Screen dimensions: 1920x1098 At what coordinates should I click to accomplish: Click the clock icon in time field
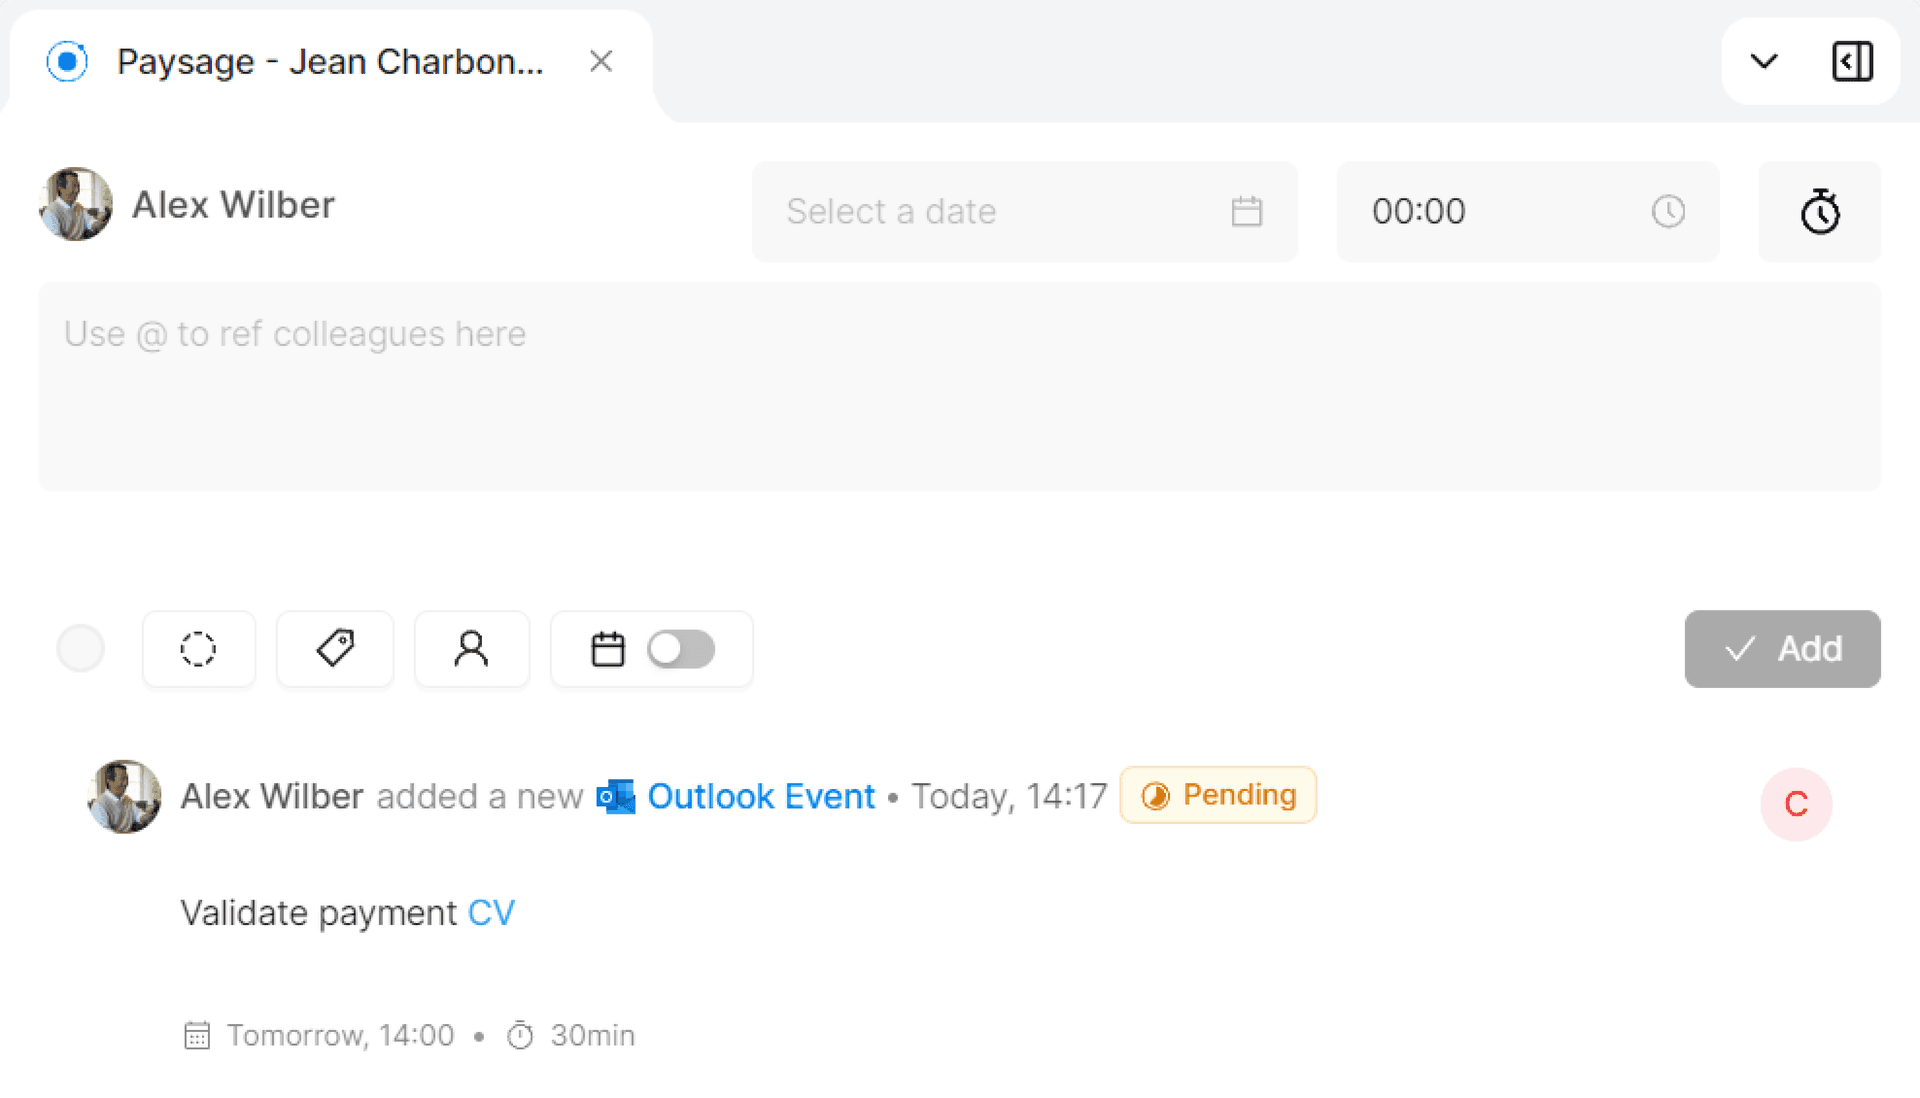pyautogui.click(x=1667, y=212)
